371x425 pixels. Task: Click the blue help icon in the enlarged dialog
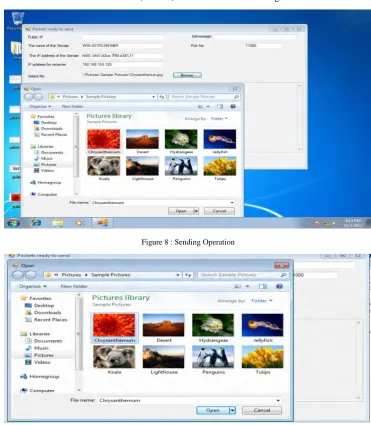click(x=279, y=286)
